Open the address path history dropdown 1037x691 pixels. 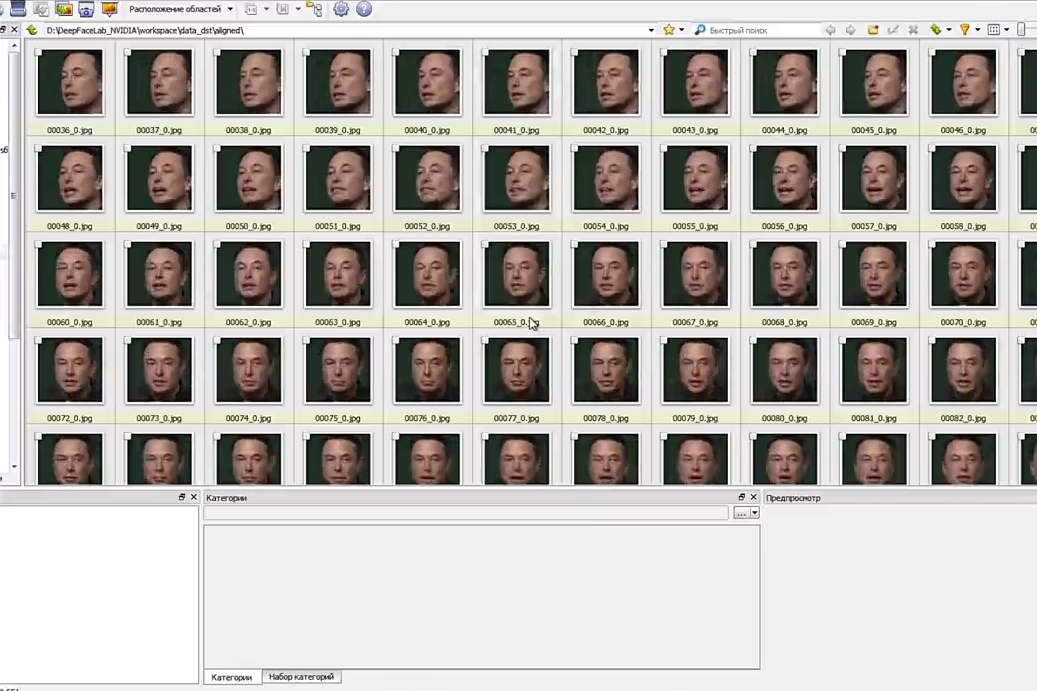pos(651,30)
